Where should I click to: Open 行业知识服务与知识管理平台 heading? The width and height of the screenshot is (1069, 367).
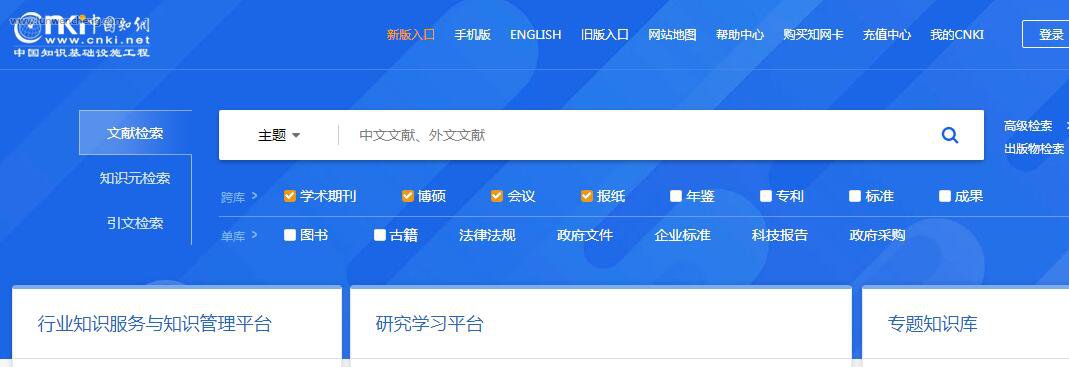point(154,323)
